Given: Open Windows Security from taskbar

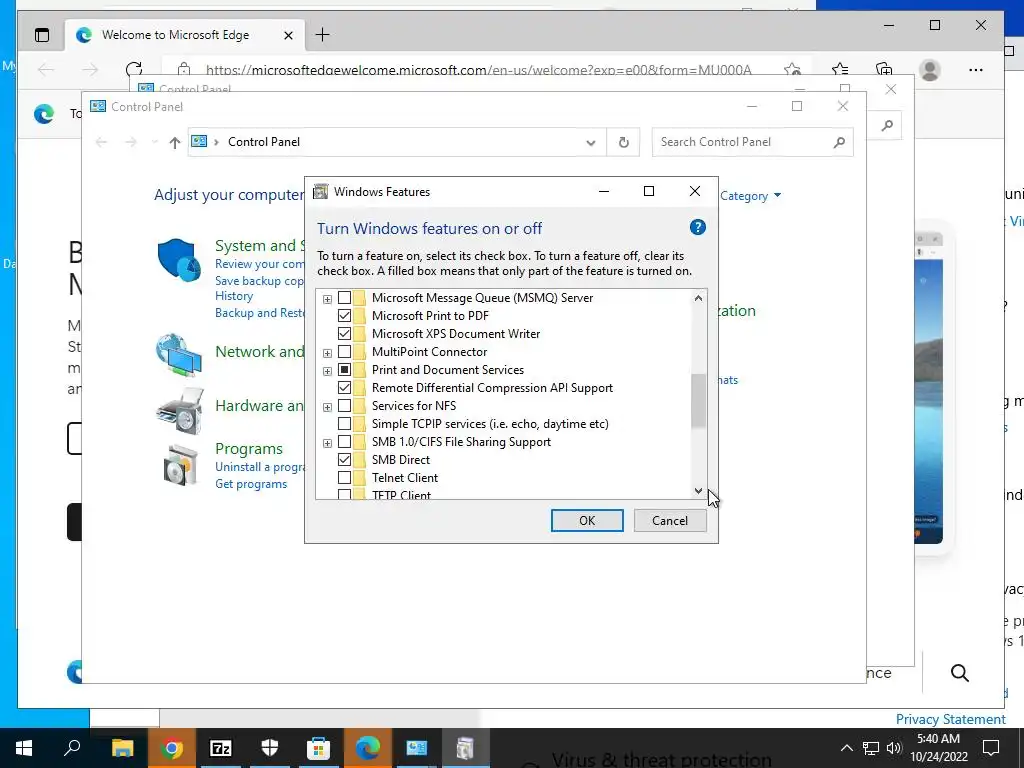Looking at the screenshot, I should [269, 748].
